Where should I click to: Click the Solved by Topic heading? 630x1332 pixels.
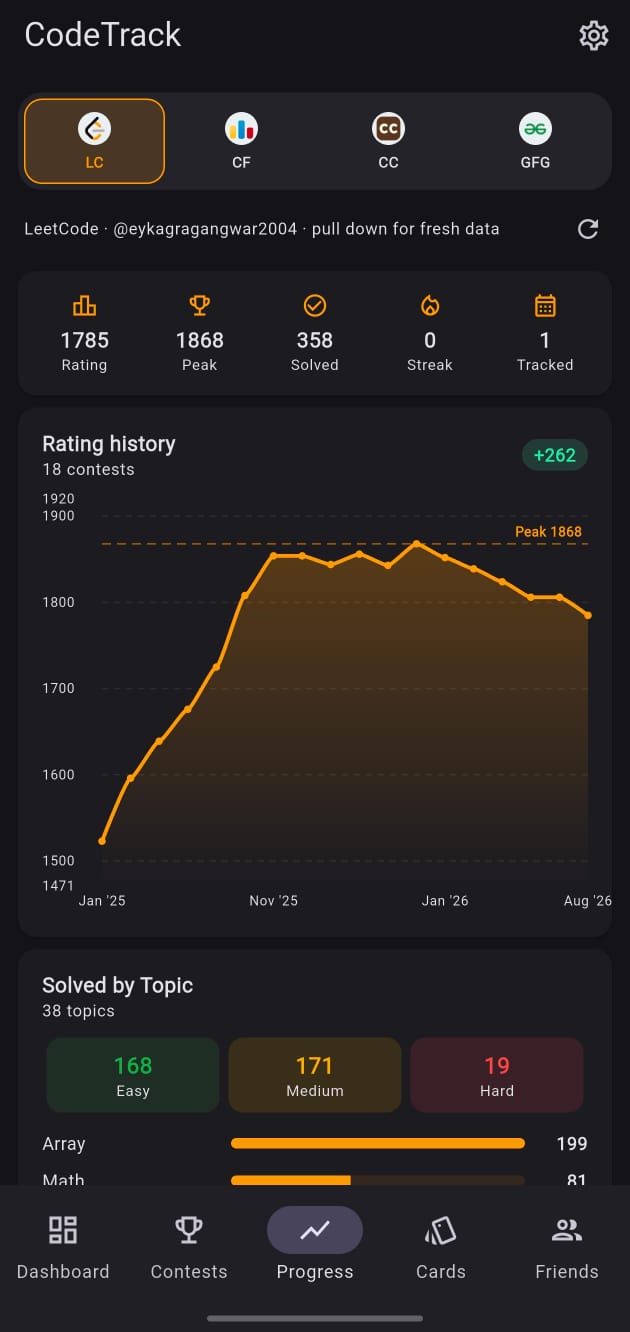117,985
